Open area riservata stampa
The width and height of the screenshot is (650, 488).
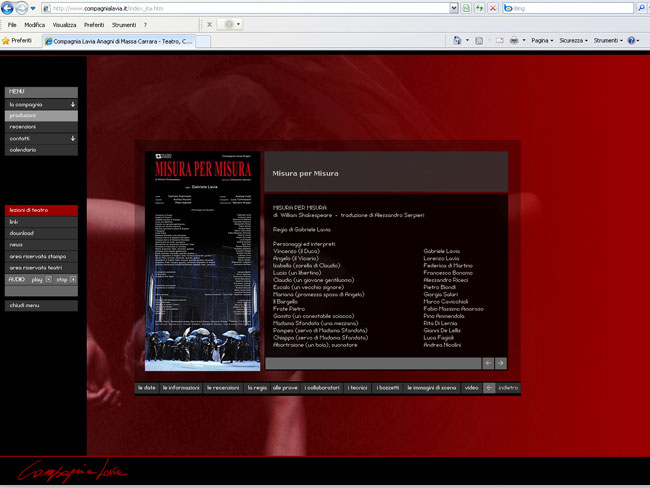pyautogui.click(x=41, y=257)
